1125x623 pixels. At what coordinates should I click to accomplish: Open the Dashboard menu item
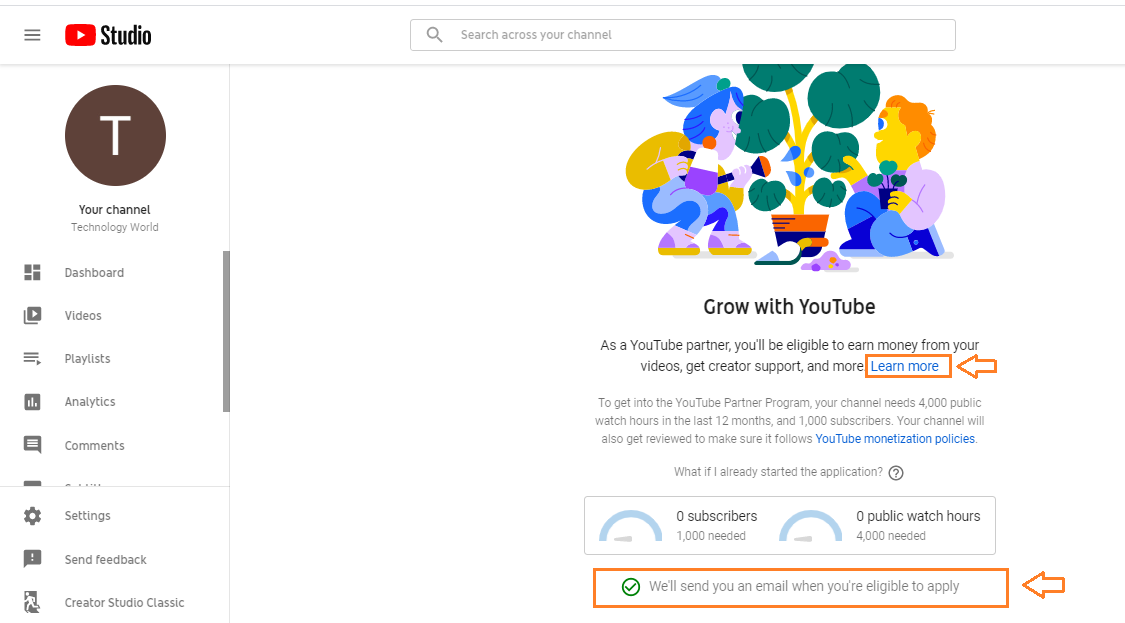point(94,273)
